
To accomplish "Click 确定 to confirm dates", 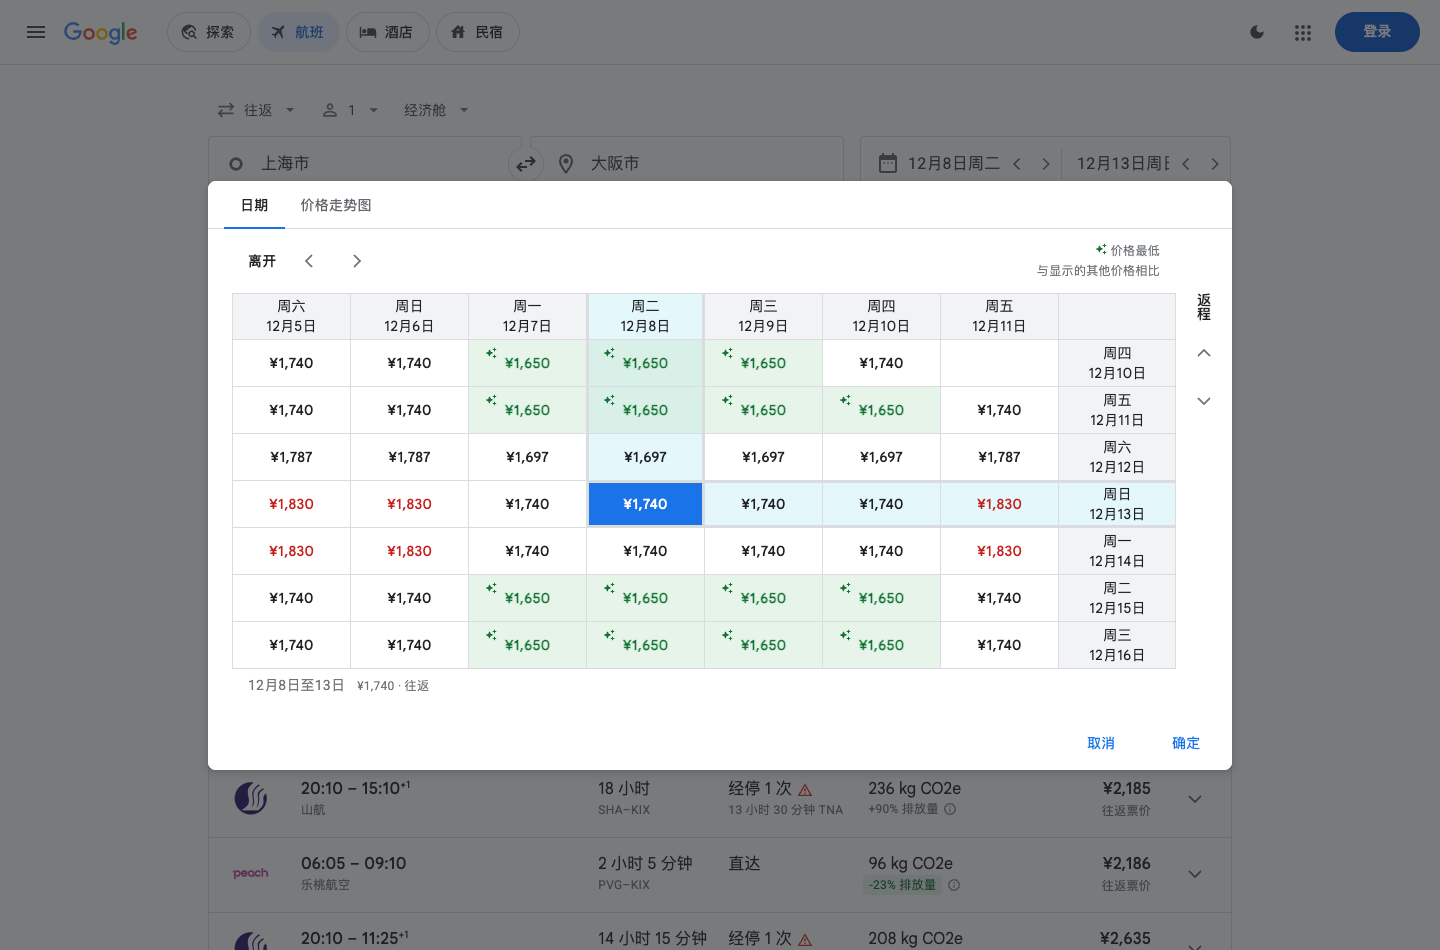I will 1186,743.
